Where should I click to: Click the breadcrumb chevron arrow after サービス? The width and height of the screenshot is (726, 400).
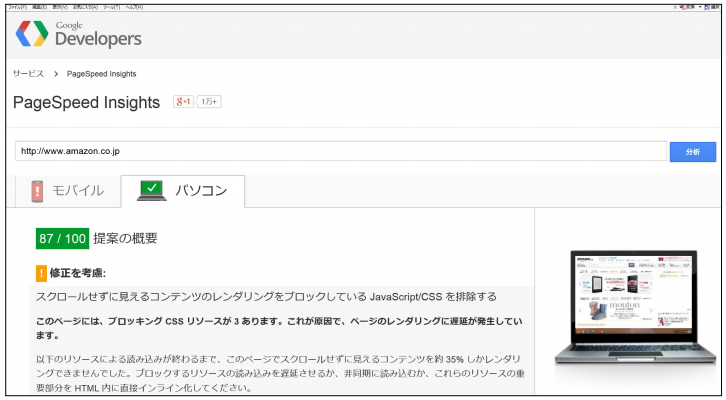pyautogui.click(x=56, y=74)
